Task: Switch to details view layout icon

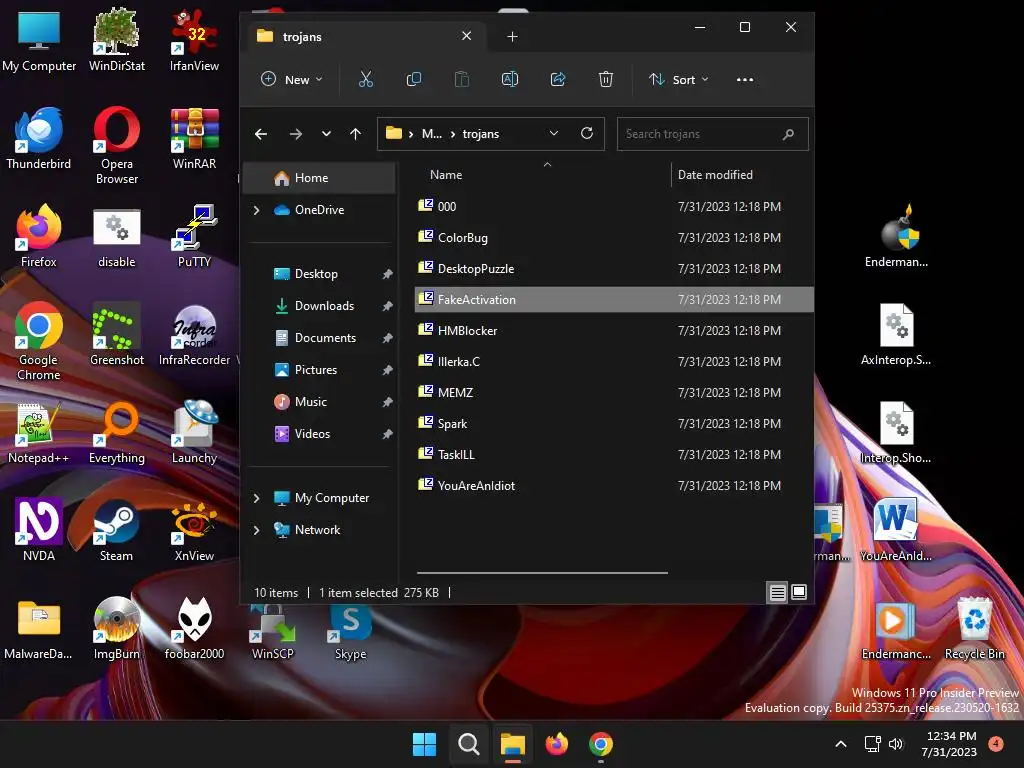Action: [x=777, y=592]
